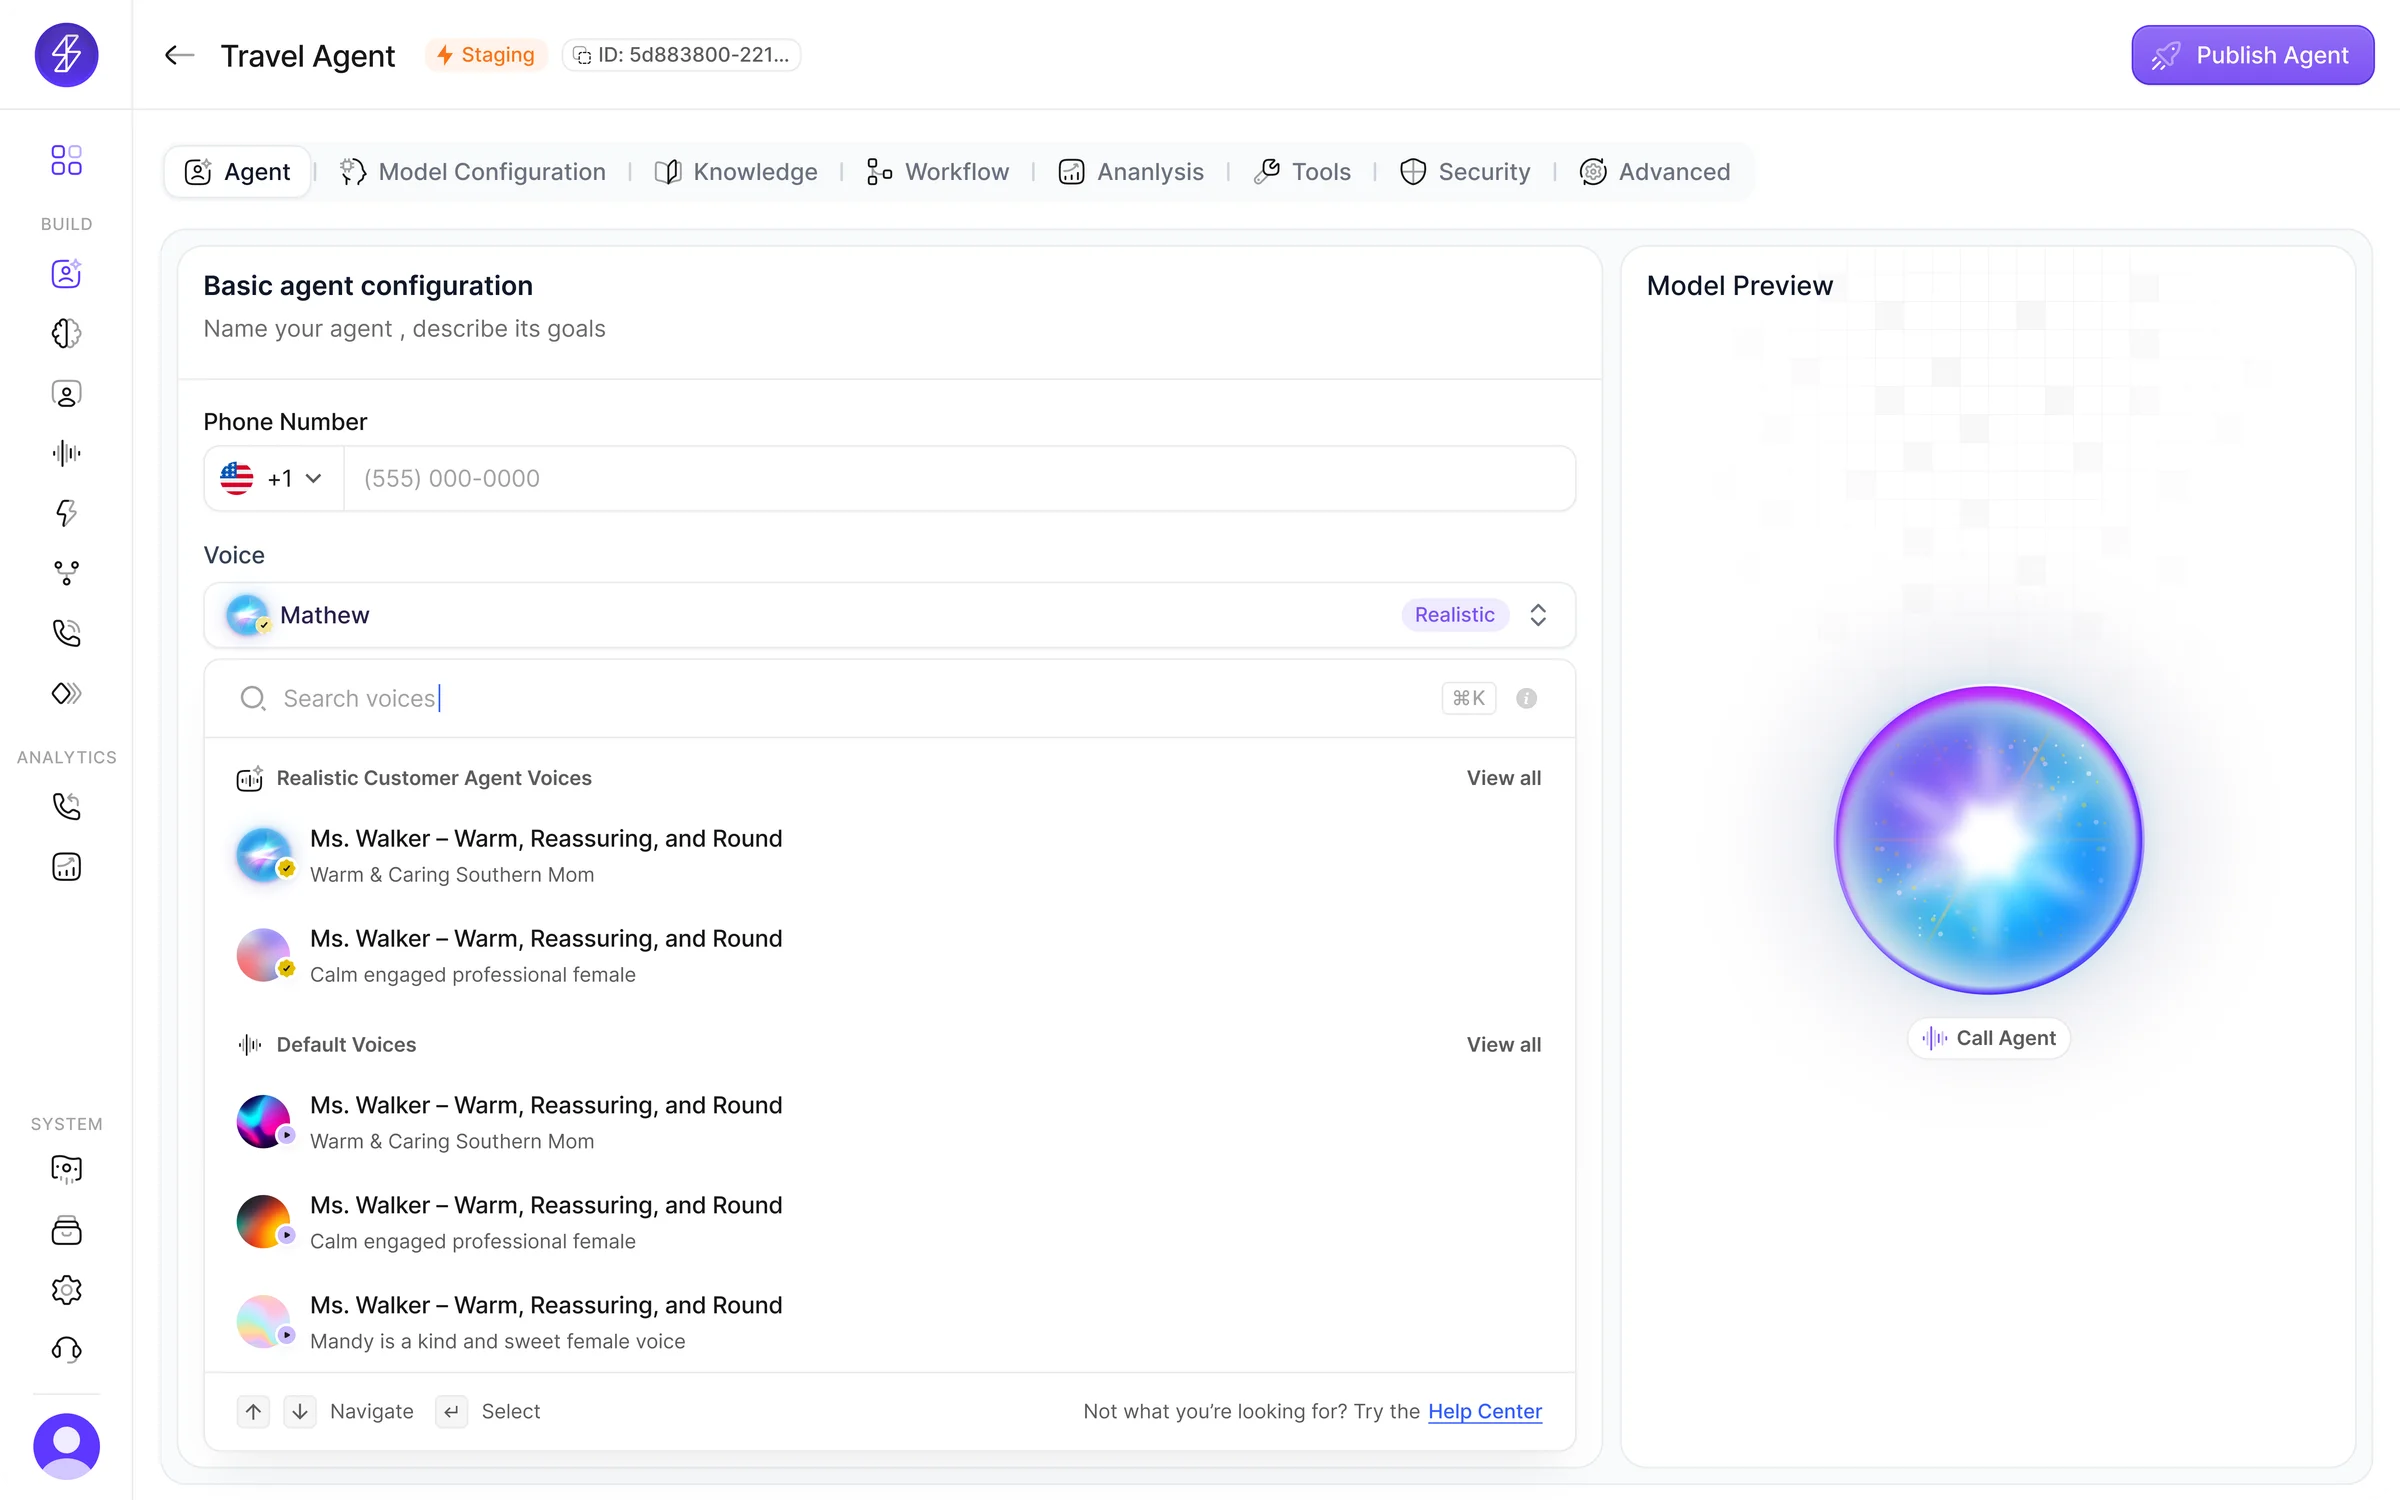View all Realistic Customer Agent Voices

[1503, 777]
